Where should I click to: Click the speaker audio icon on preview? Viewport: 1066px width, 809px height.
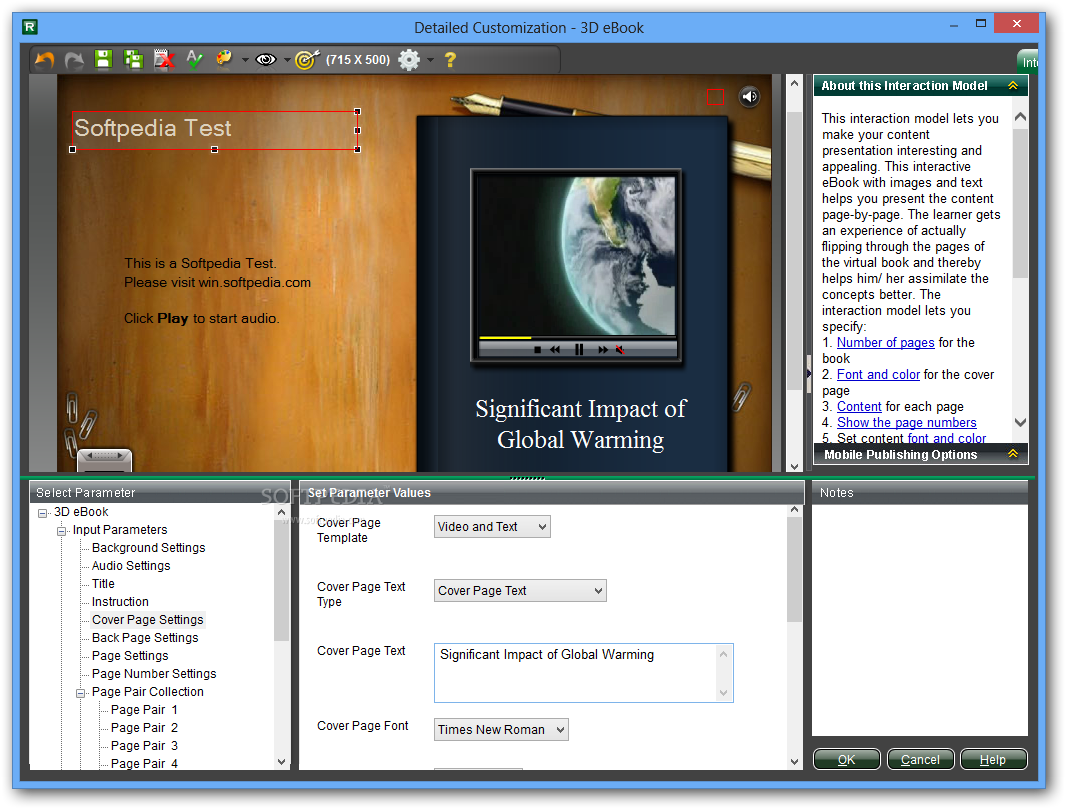[750, 97]
